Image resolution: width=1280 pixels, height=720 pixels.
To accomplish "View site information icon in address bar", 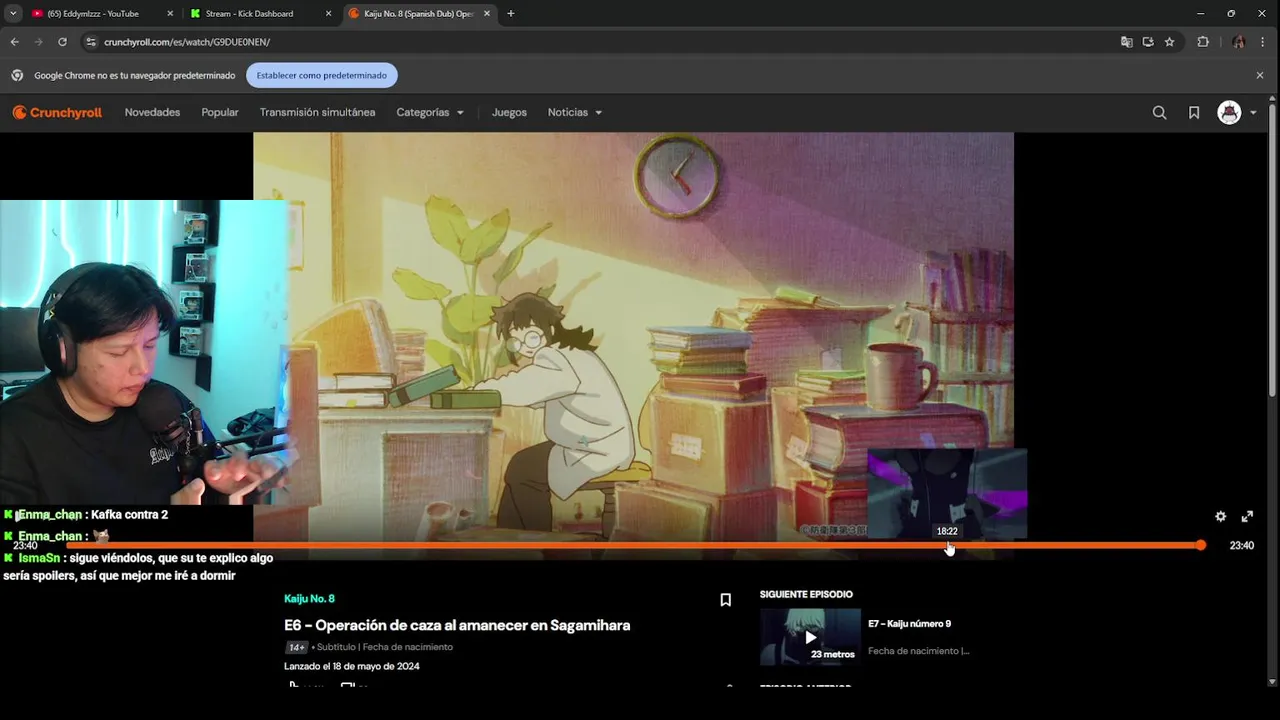I will [x=91, y=42].
